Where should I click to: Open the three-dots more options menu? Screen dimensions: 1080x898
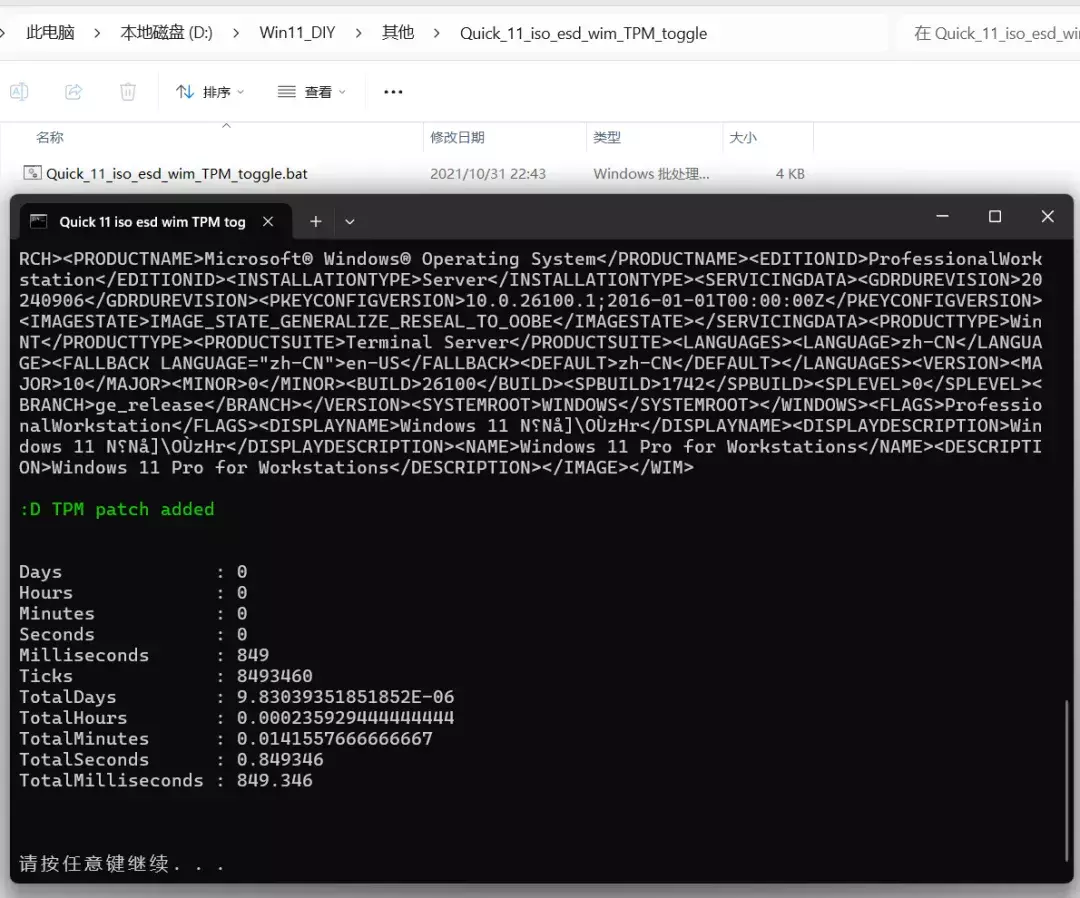click(393, 92)
